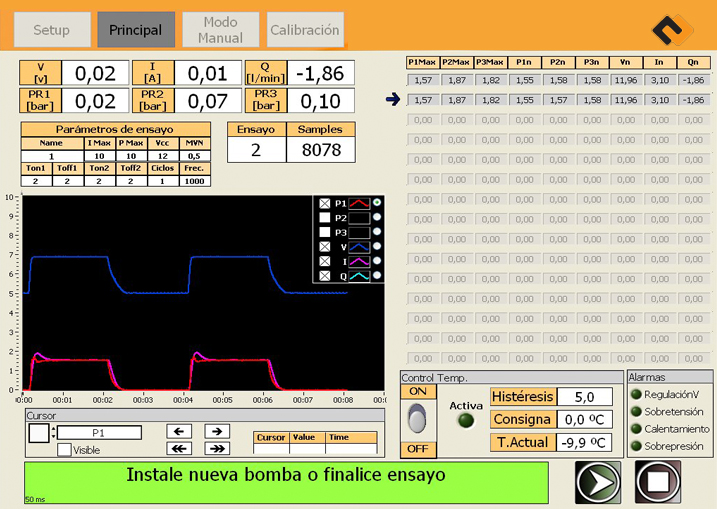Enable P2 trace checkbox in legend
This screenshot has height=509, width=717.
pos(325,218)
